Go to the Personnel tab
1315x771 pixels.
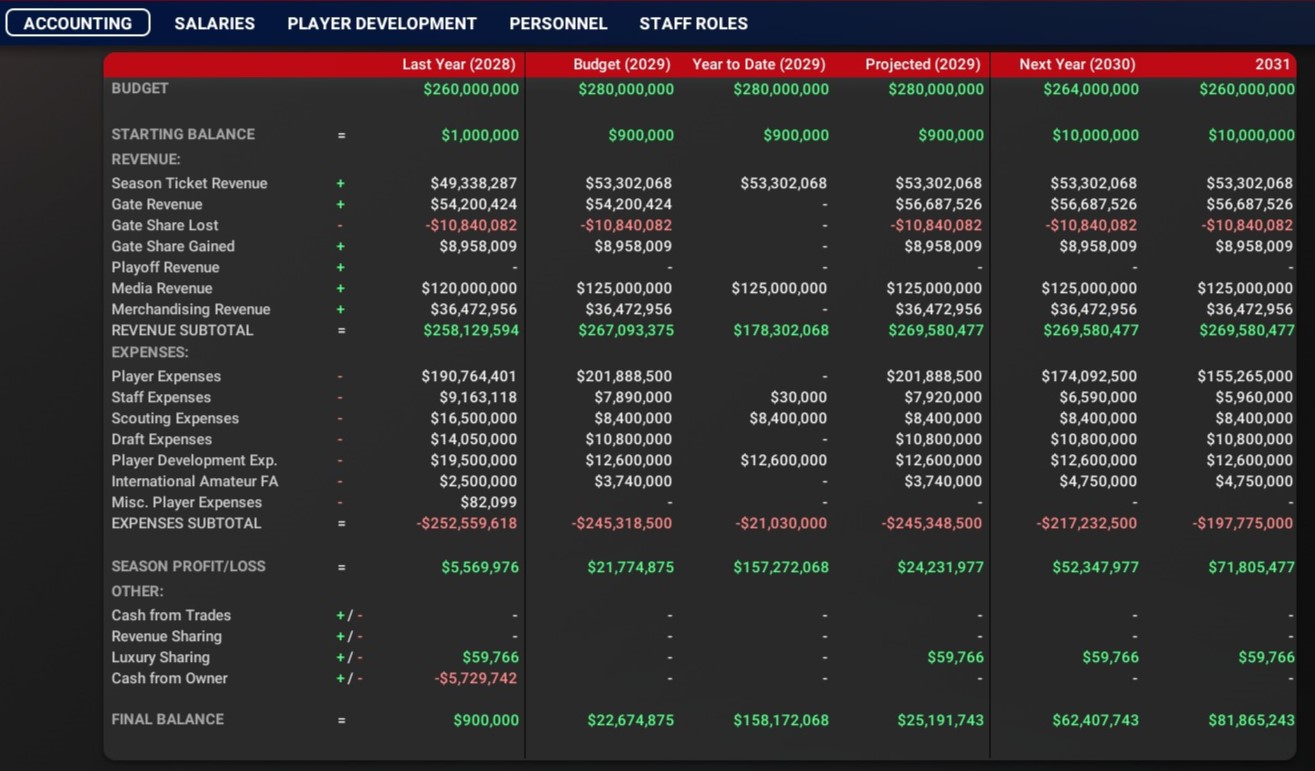[558, 23]
